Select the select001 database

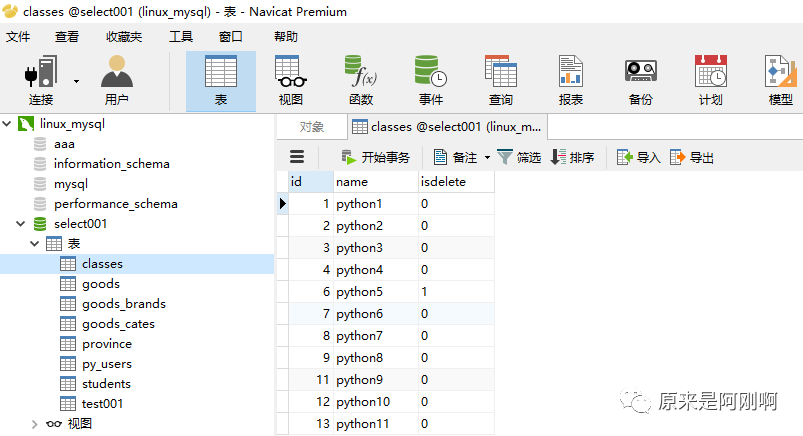pos(80,224)
